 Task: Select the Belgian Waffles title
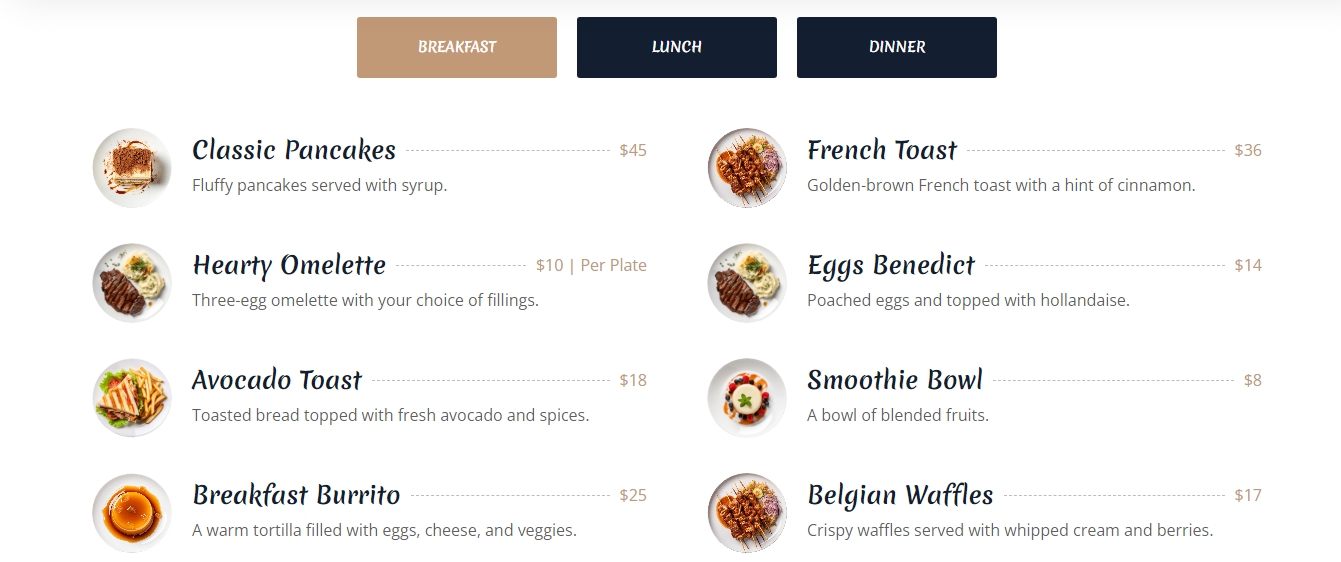(900, 495)
